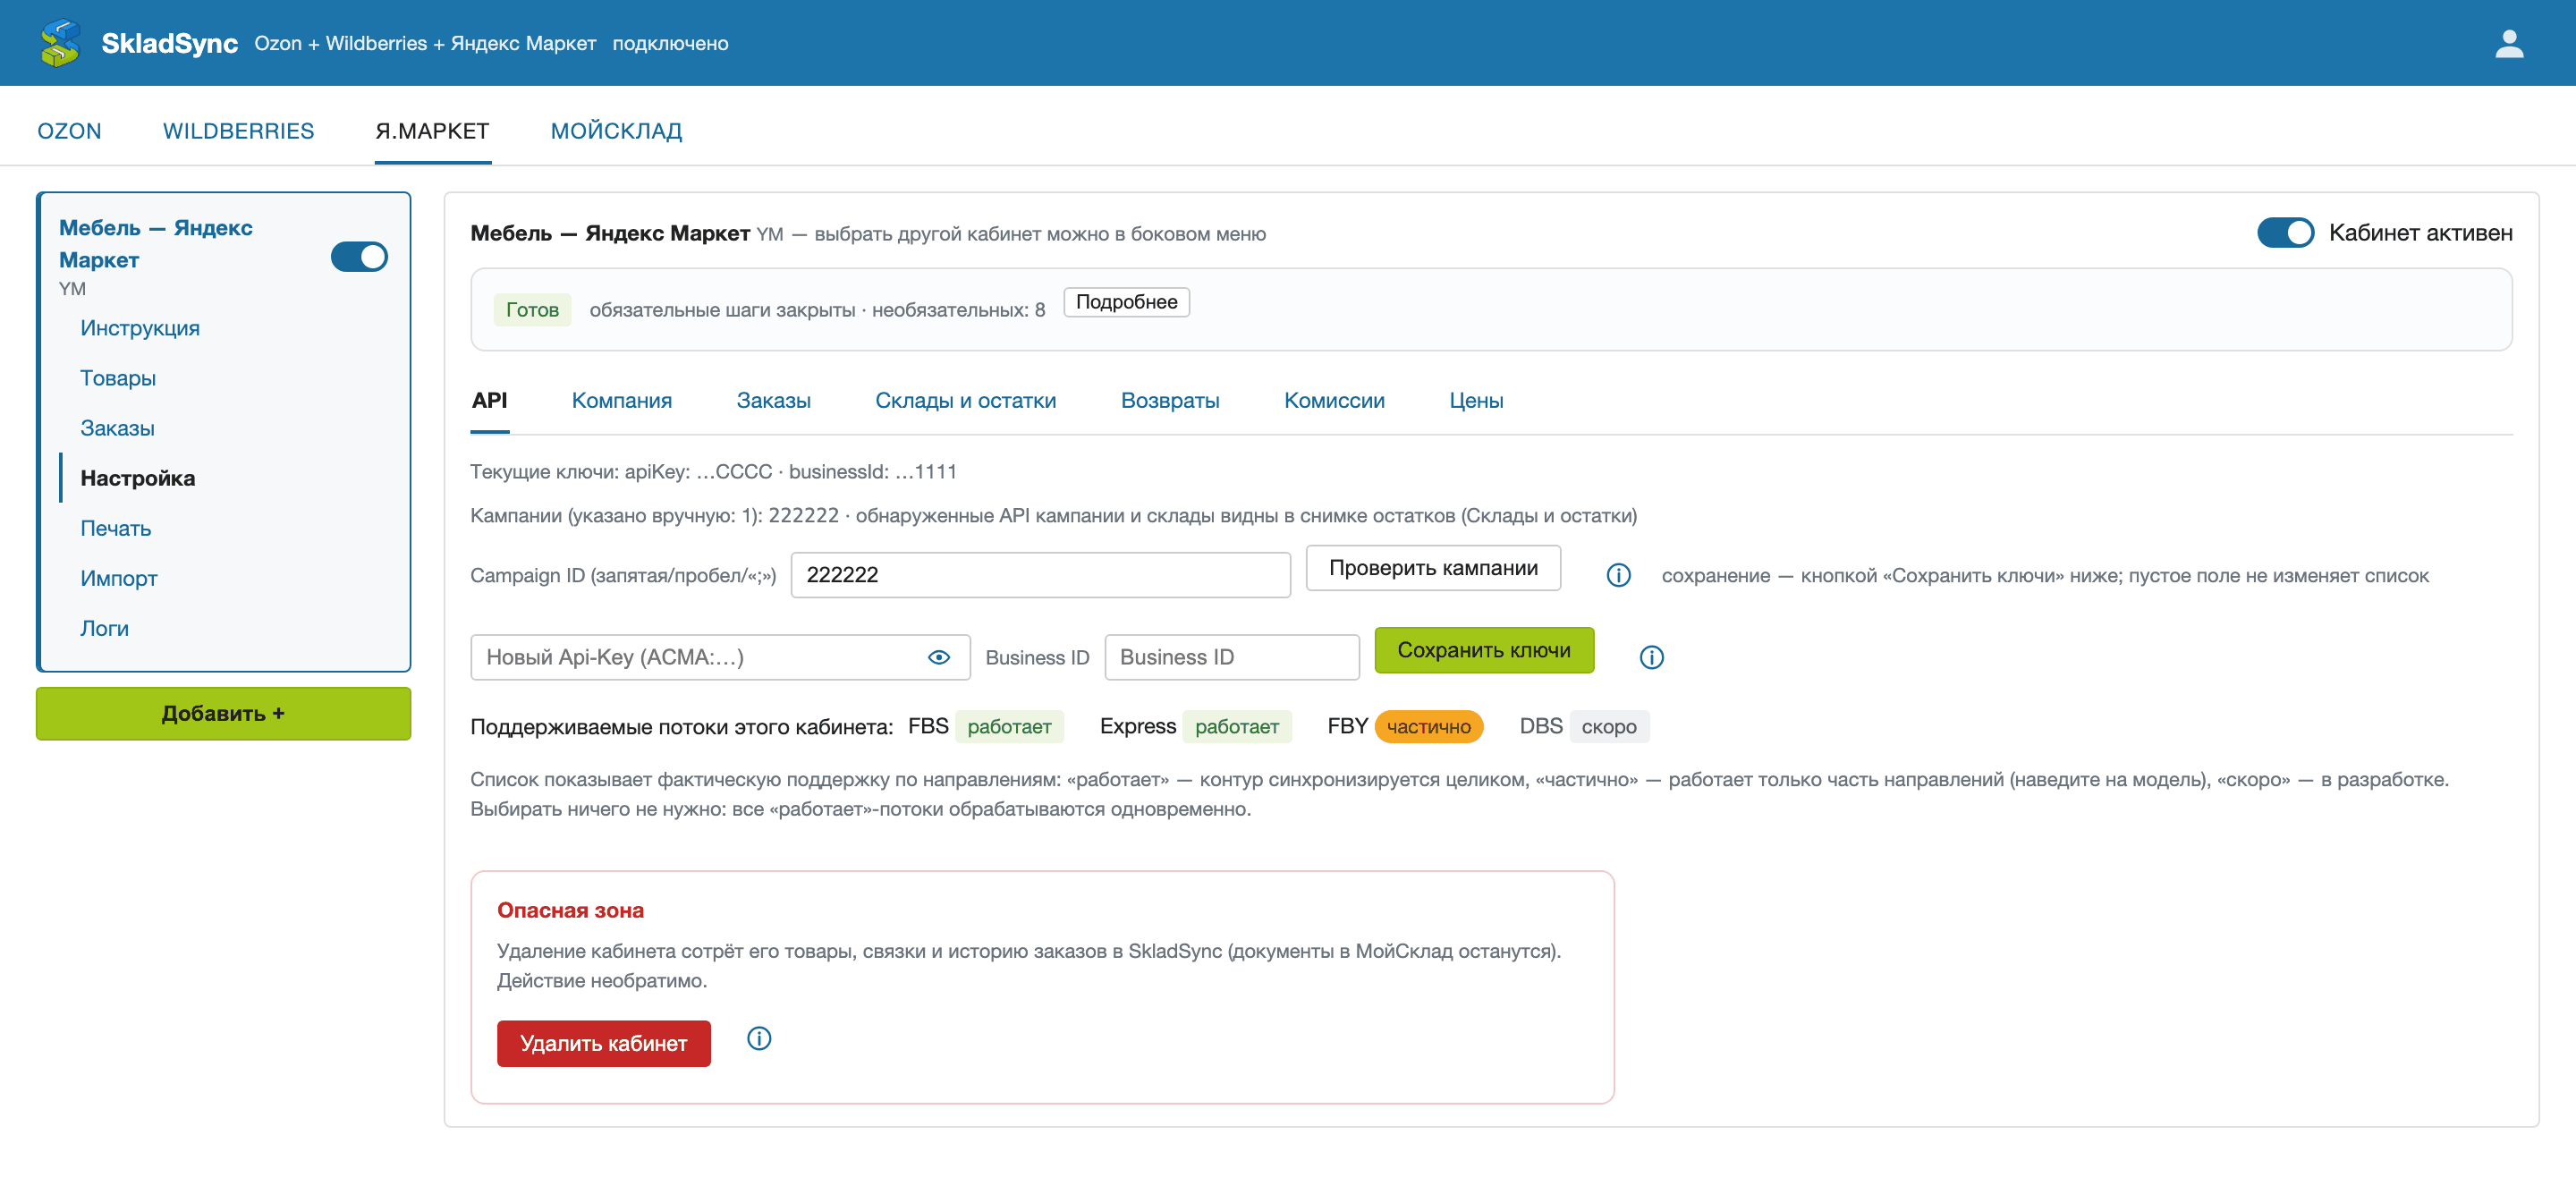Select the Я.МАРКЕТ tab
This screenshot has width=2576, height=1177.
click(432, 131)
